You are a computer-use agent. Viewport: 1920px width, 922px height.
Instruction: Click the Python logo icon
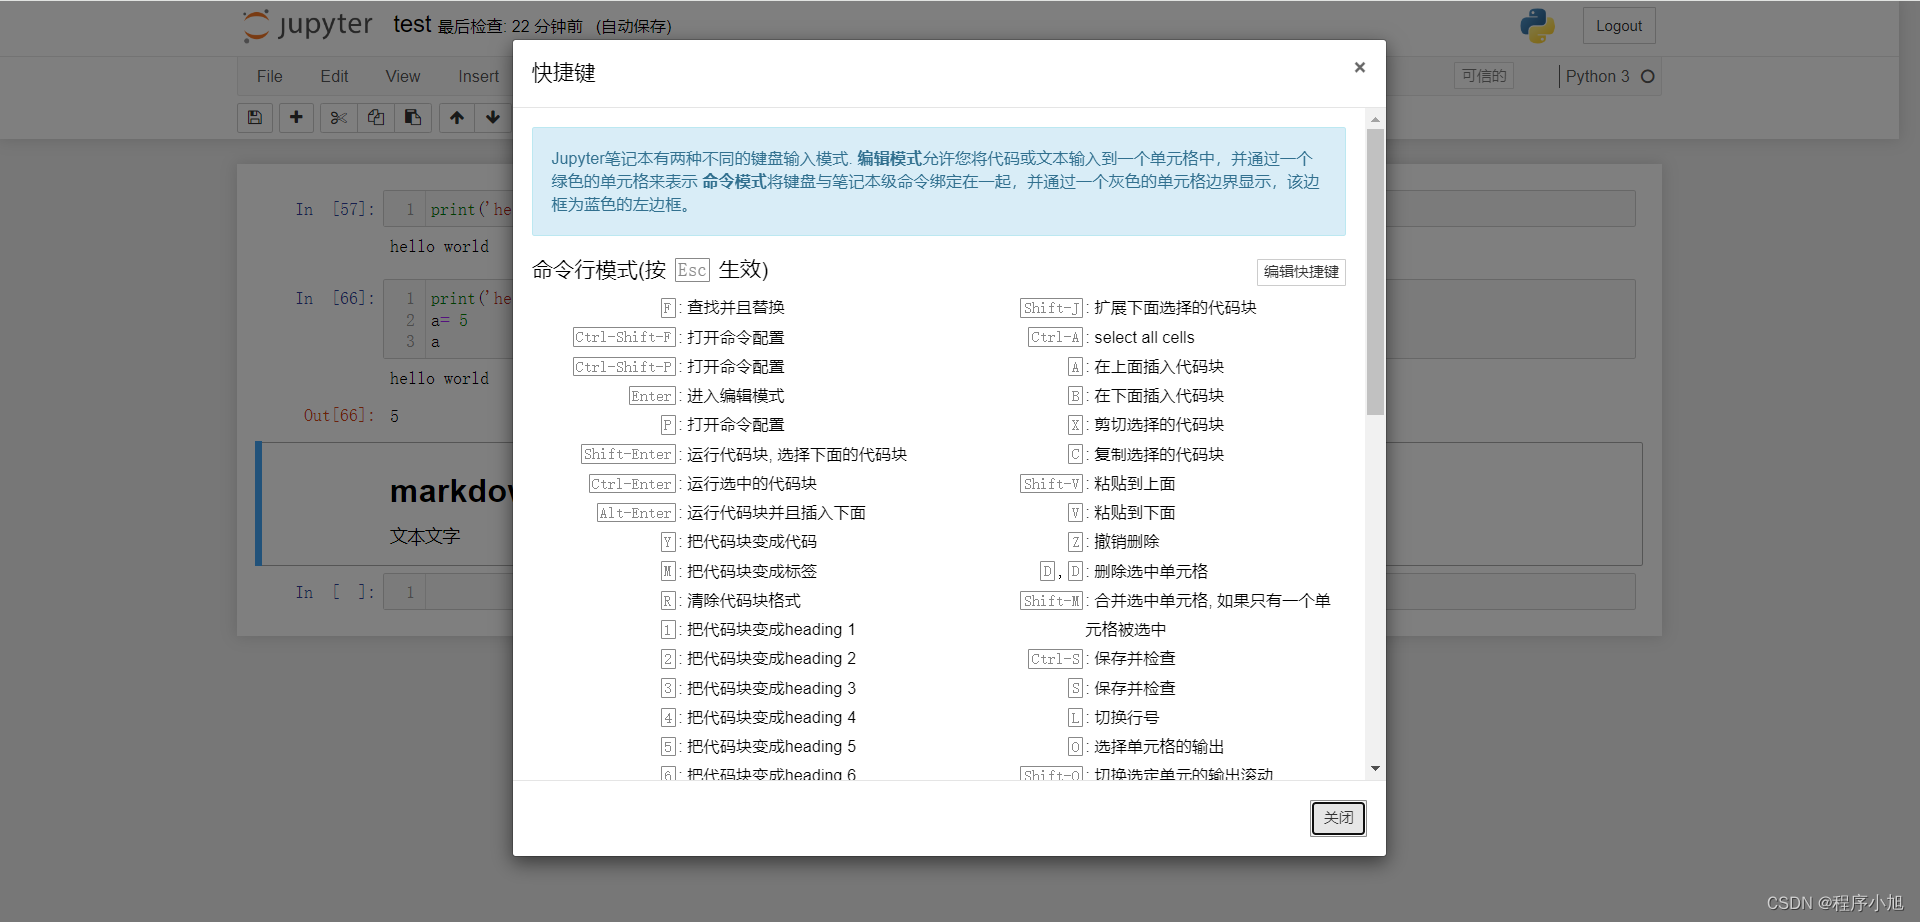[x=1537, y=26]
